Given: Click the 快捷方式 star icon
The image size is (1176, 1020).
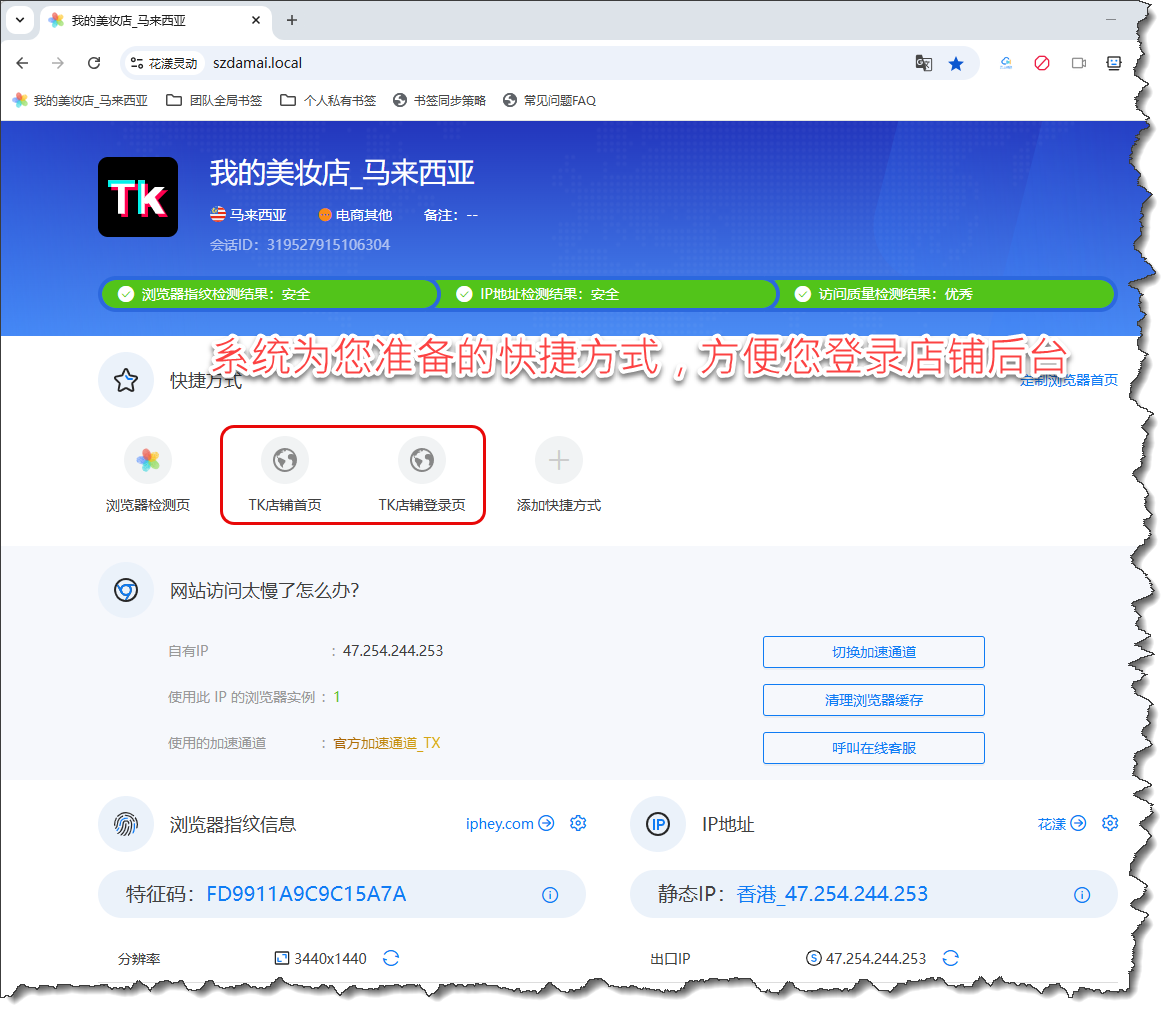Looking at the screenshot, I should (x=126, y=380).
